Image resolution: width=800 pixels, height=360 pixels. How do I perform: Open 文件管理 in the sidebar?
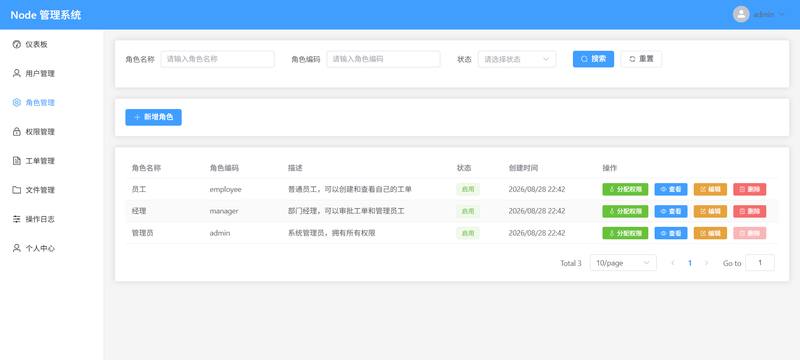[52, 190]
